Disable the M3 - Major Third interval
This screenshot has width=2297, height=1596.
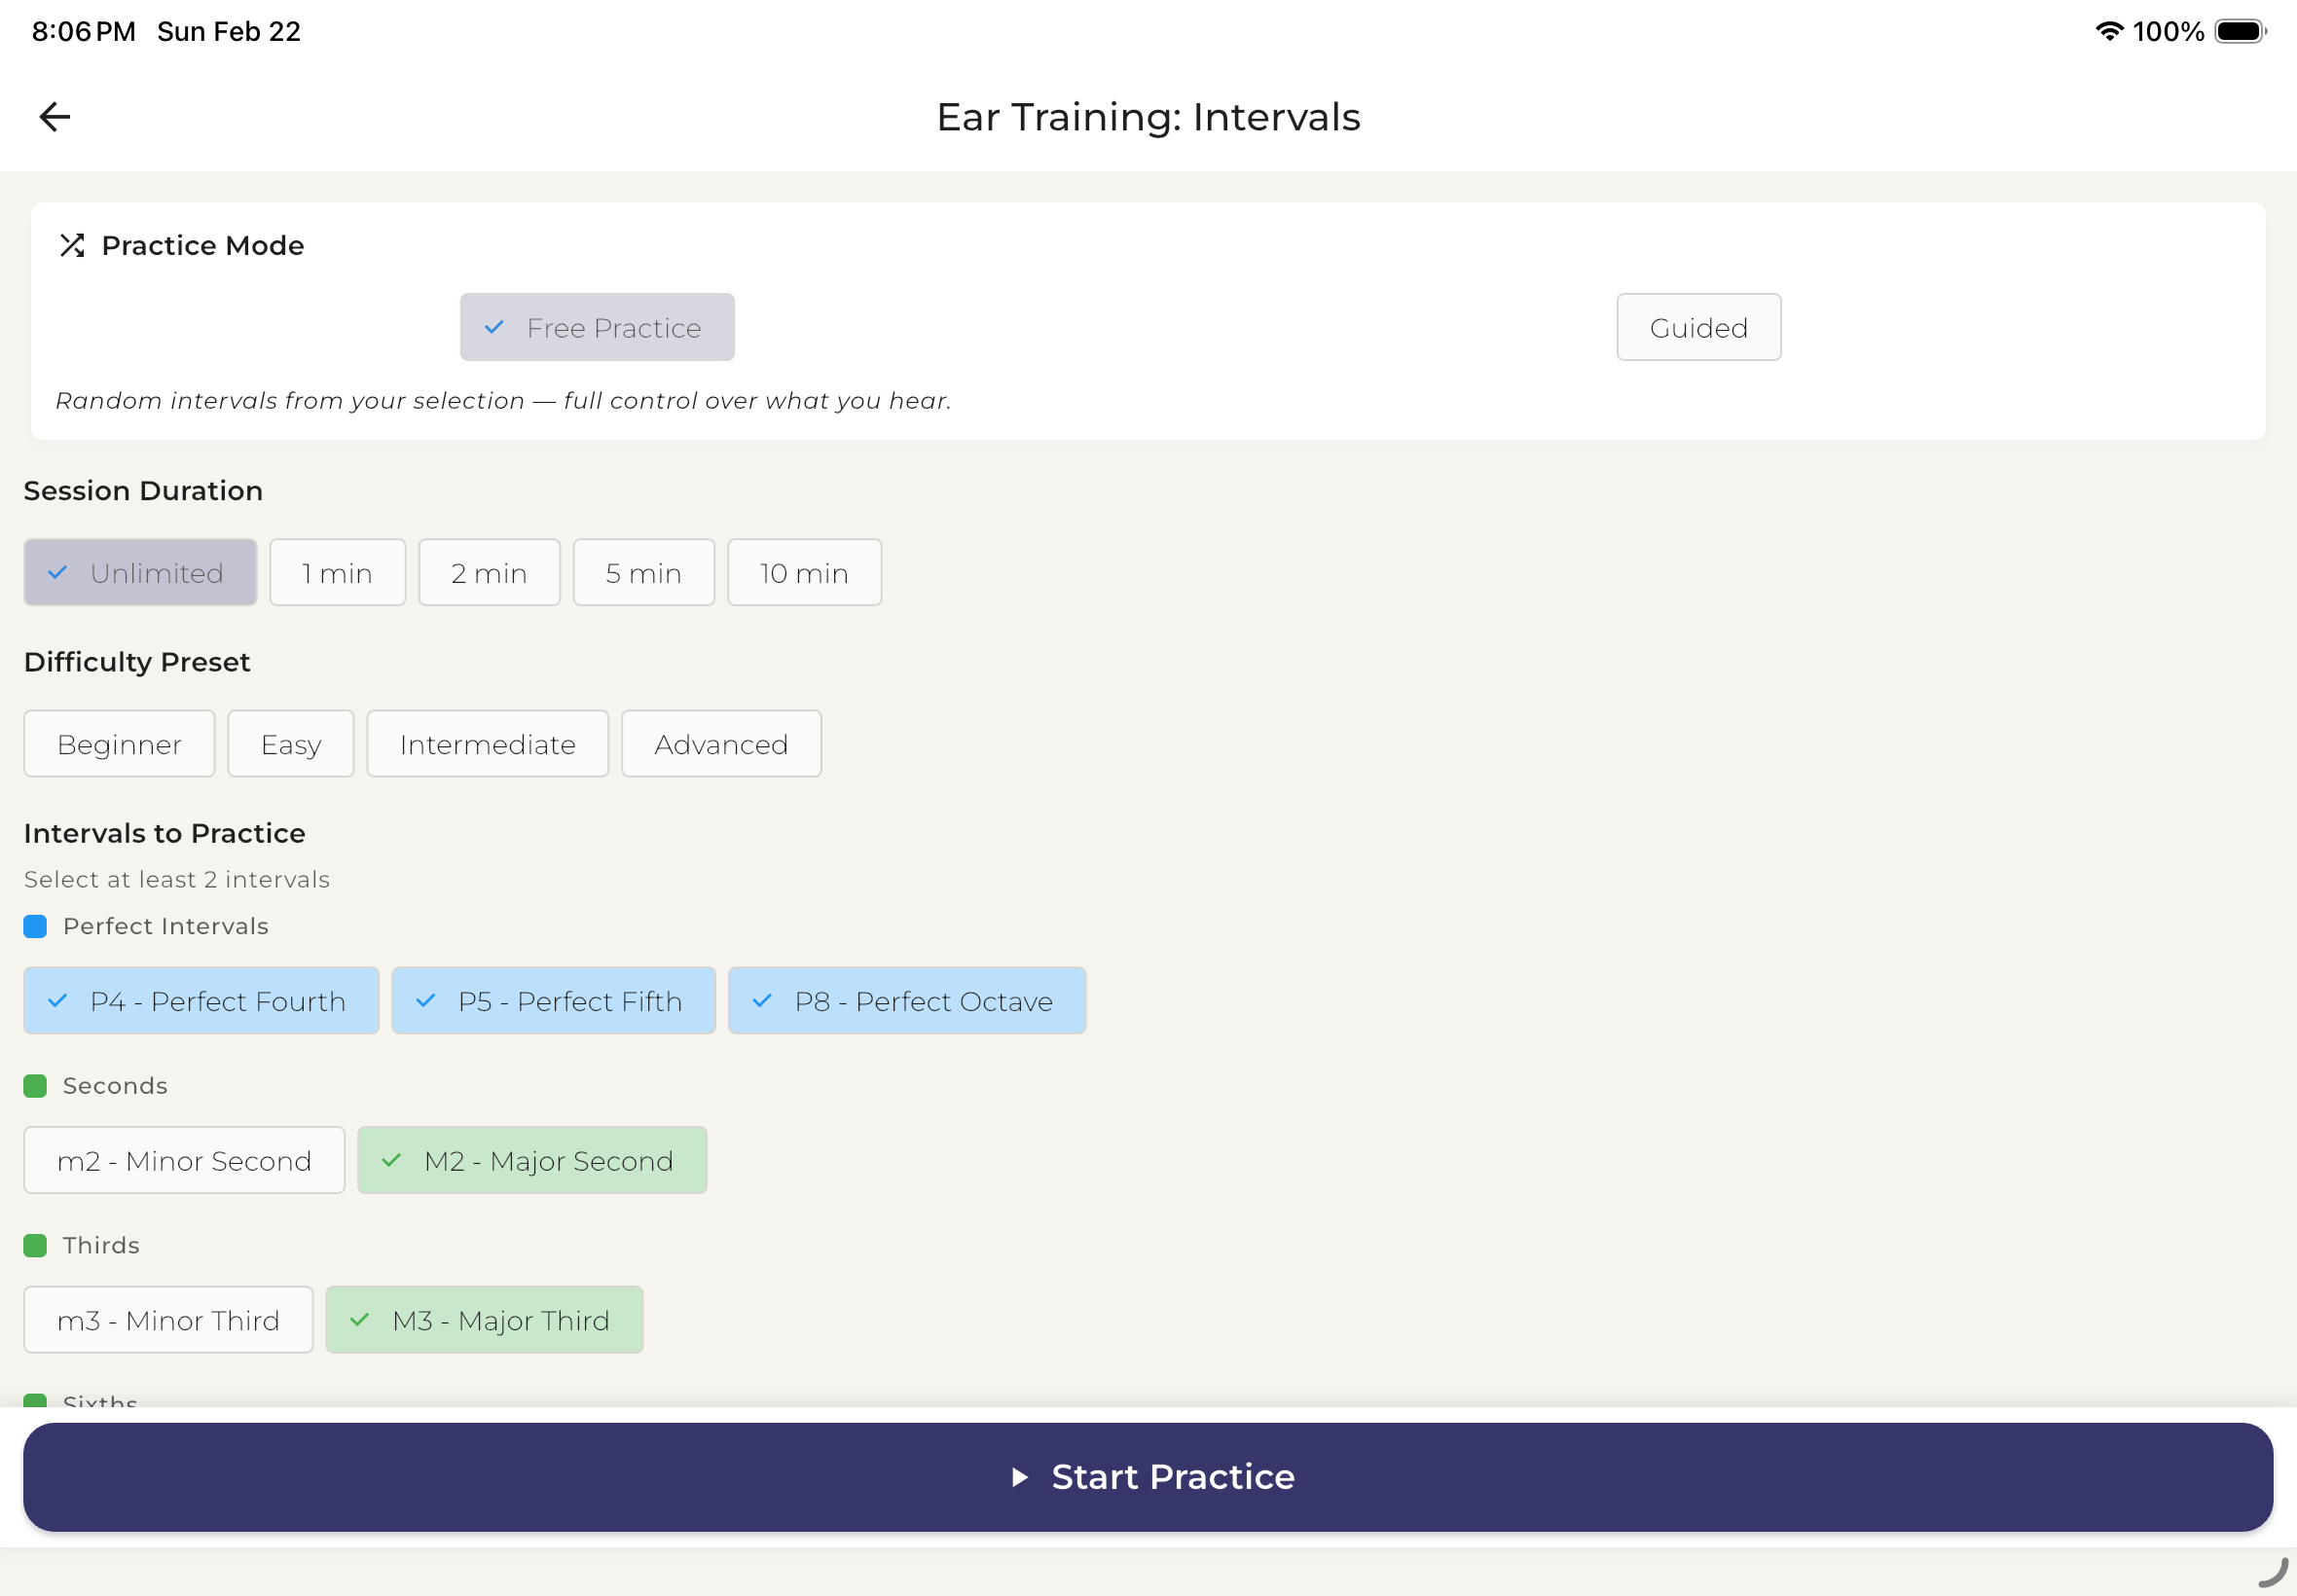tap(484, 1319)
